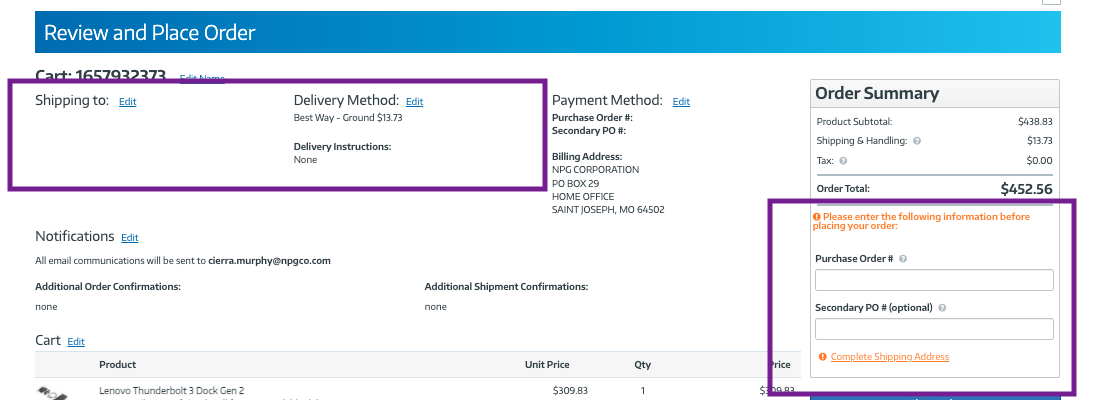Focus the Purchase Order # input field

coord(934,280)
